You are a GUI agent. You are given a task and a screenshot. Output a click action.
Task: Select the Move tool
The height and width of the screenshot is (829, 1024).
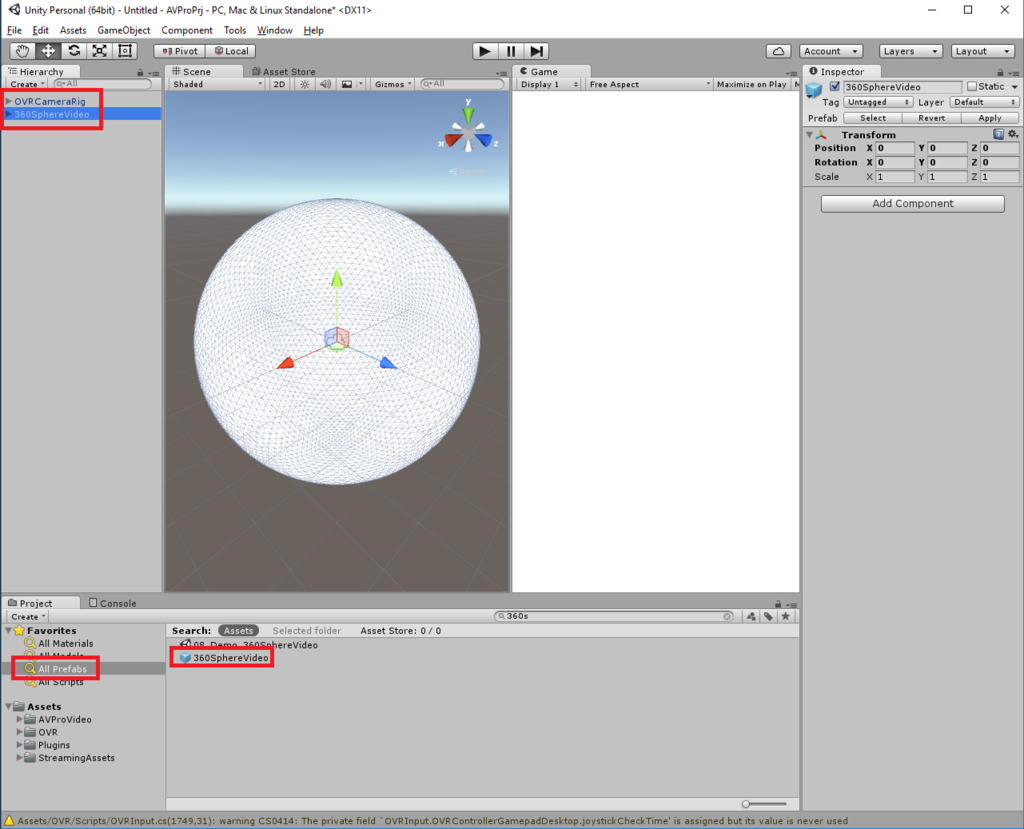point(48,51)
